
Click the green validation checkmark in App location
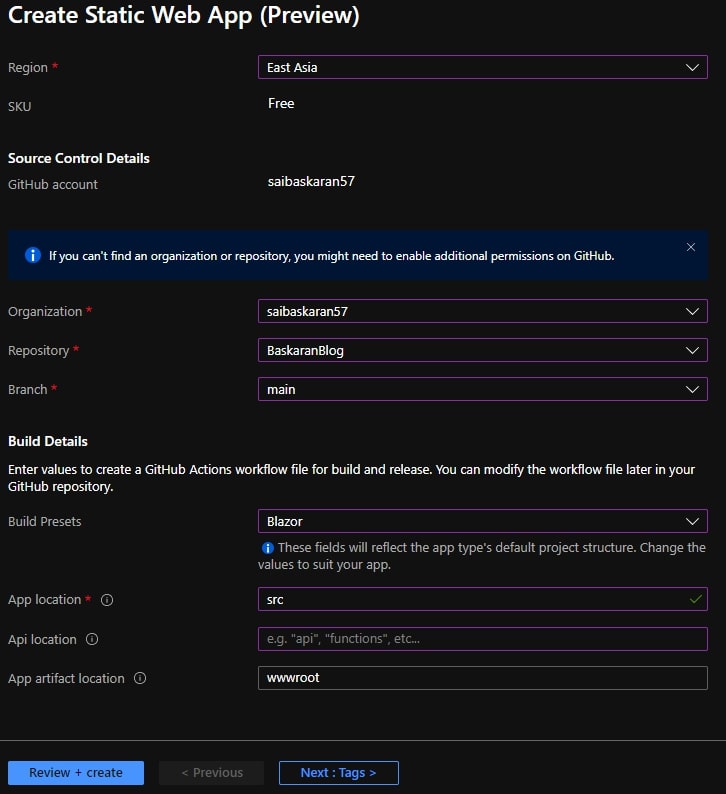696,599
